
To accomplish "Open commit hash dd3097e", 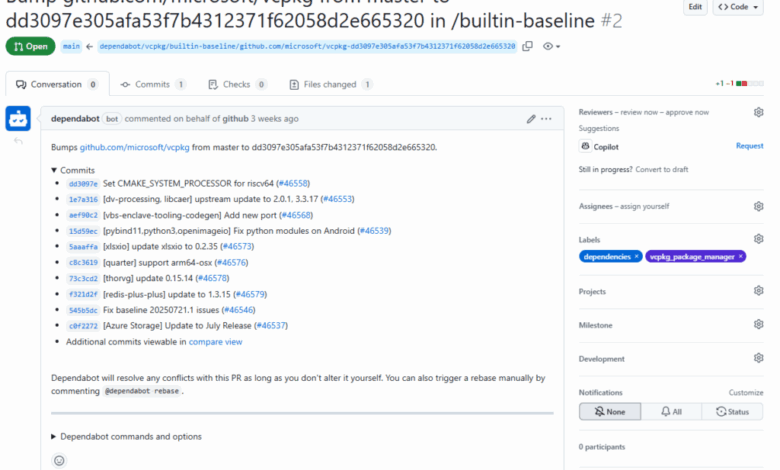I will (x=83, y=184).
